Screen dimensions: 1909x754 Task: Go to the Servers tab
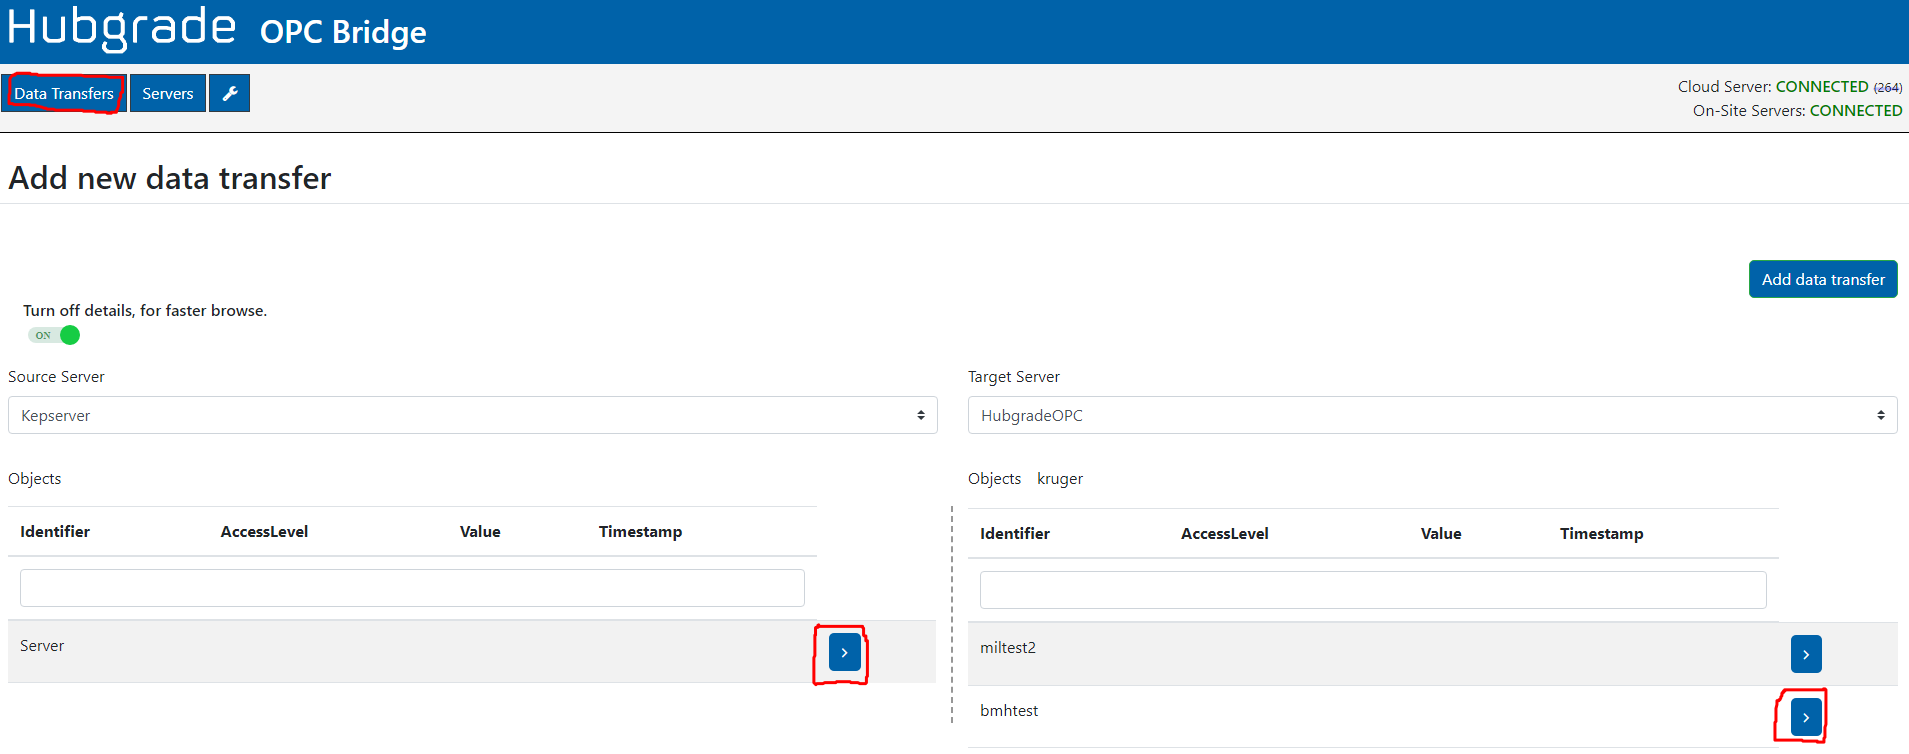coord(167,93)
